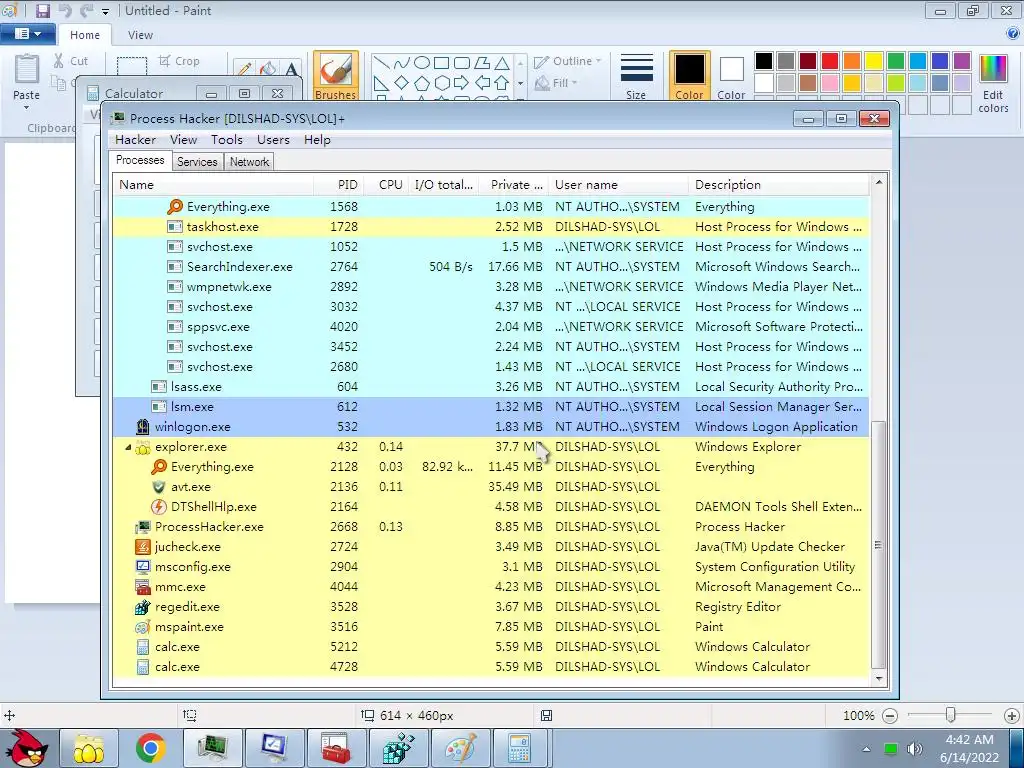Screen dimensions: 1024x768
Task: Adjust the Paint zoom slider handle
Action: click(951, 716)
